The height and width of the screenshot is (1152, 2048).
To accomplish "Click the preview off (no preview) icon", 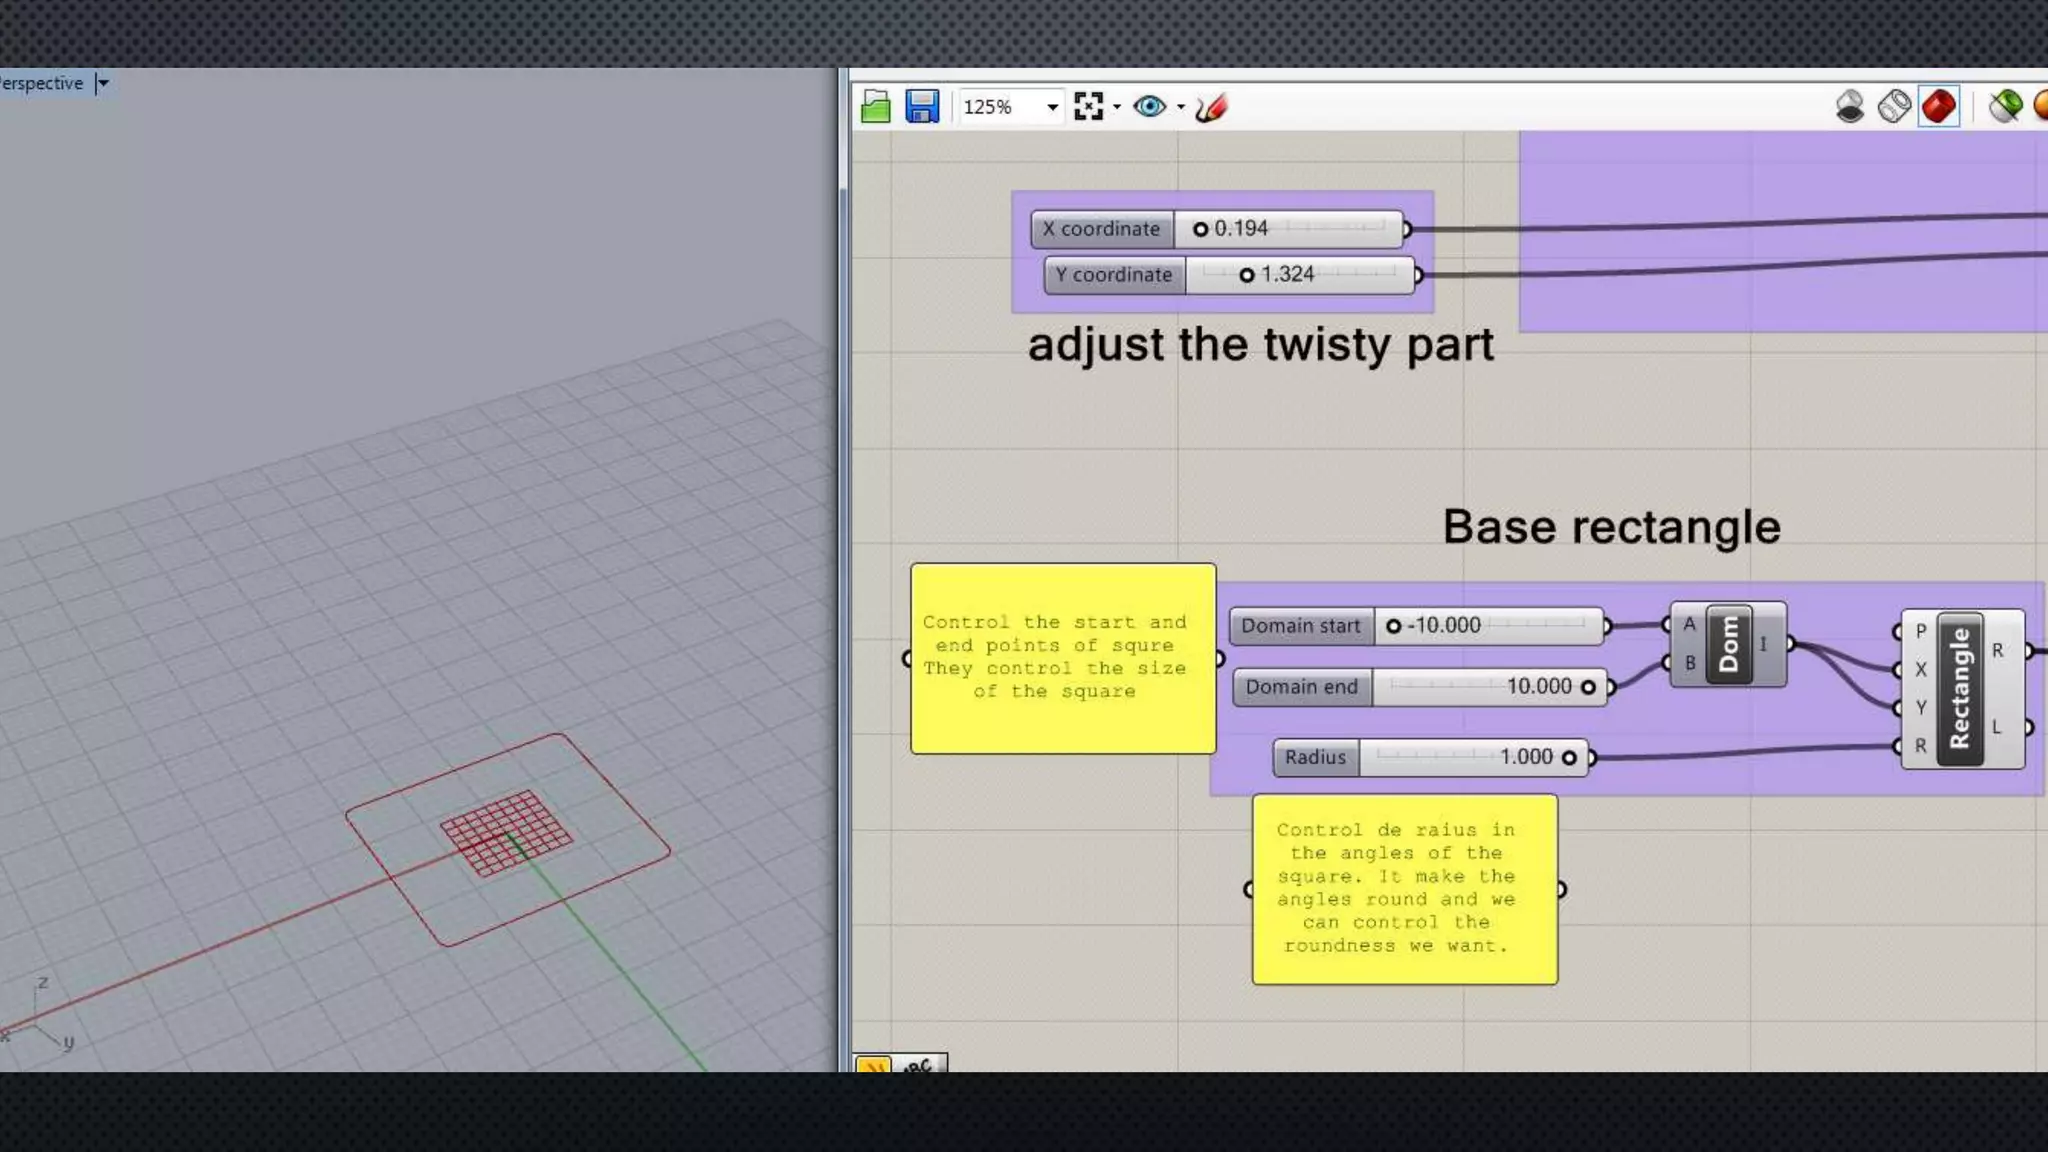I will [1850, 106].
